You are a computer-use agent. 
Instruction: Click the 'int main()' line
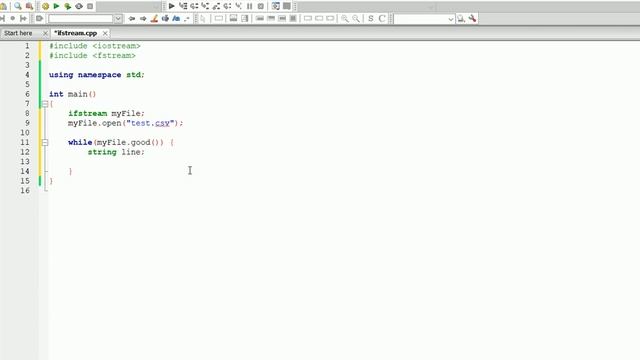[73, 94]
